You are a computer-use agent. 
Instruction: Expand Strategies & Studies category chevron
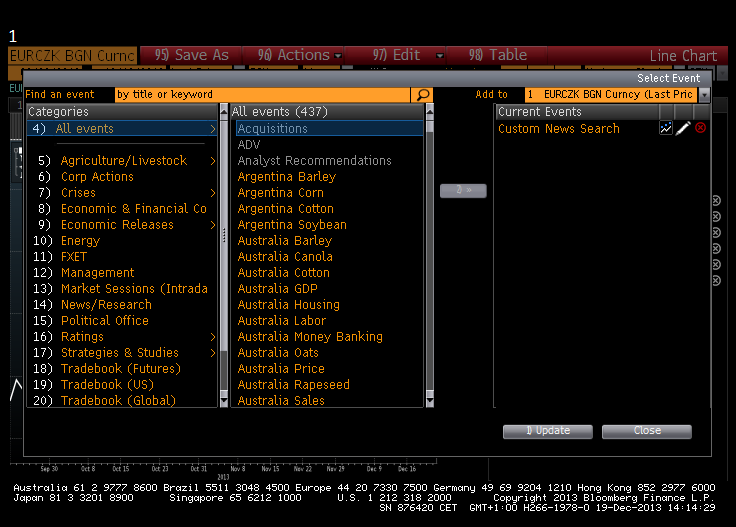coord(213,353)
